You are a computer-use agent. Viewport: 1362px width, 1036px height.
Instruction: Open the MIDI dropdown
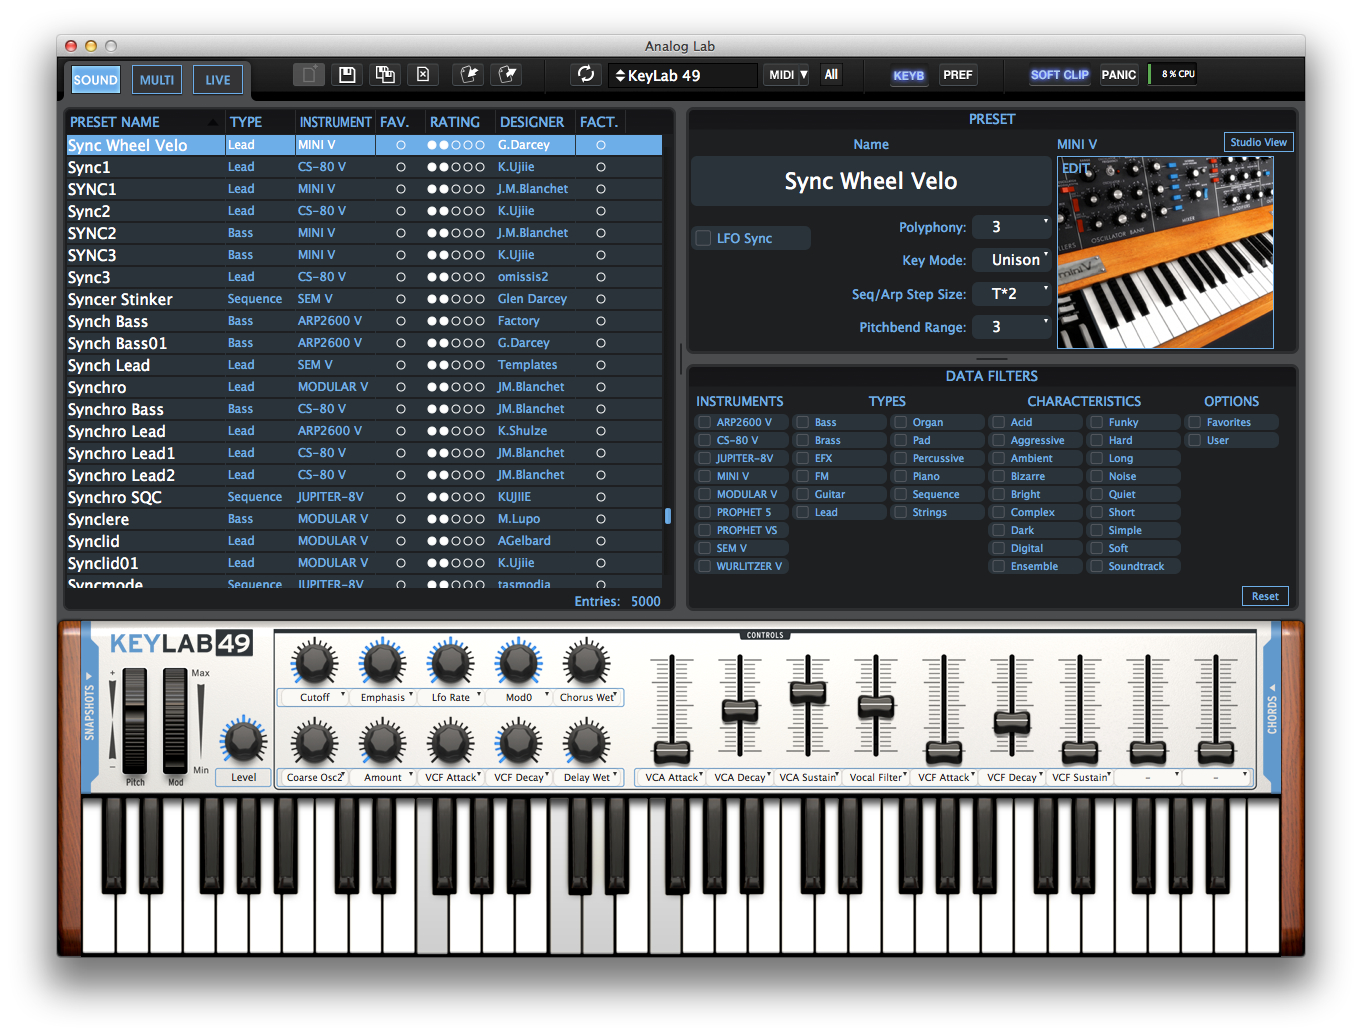pos(786,74)
